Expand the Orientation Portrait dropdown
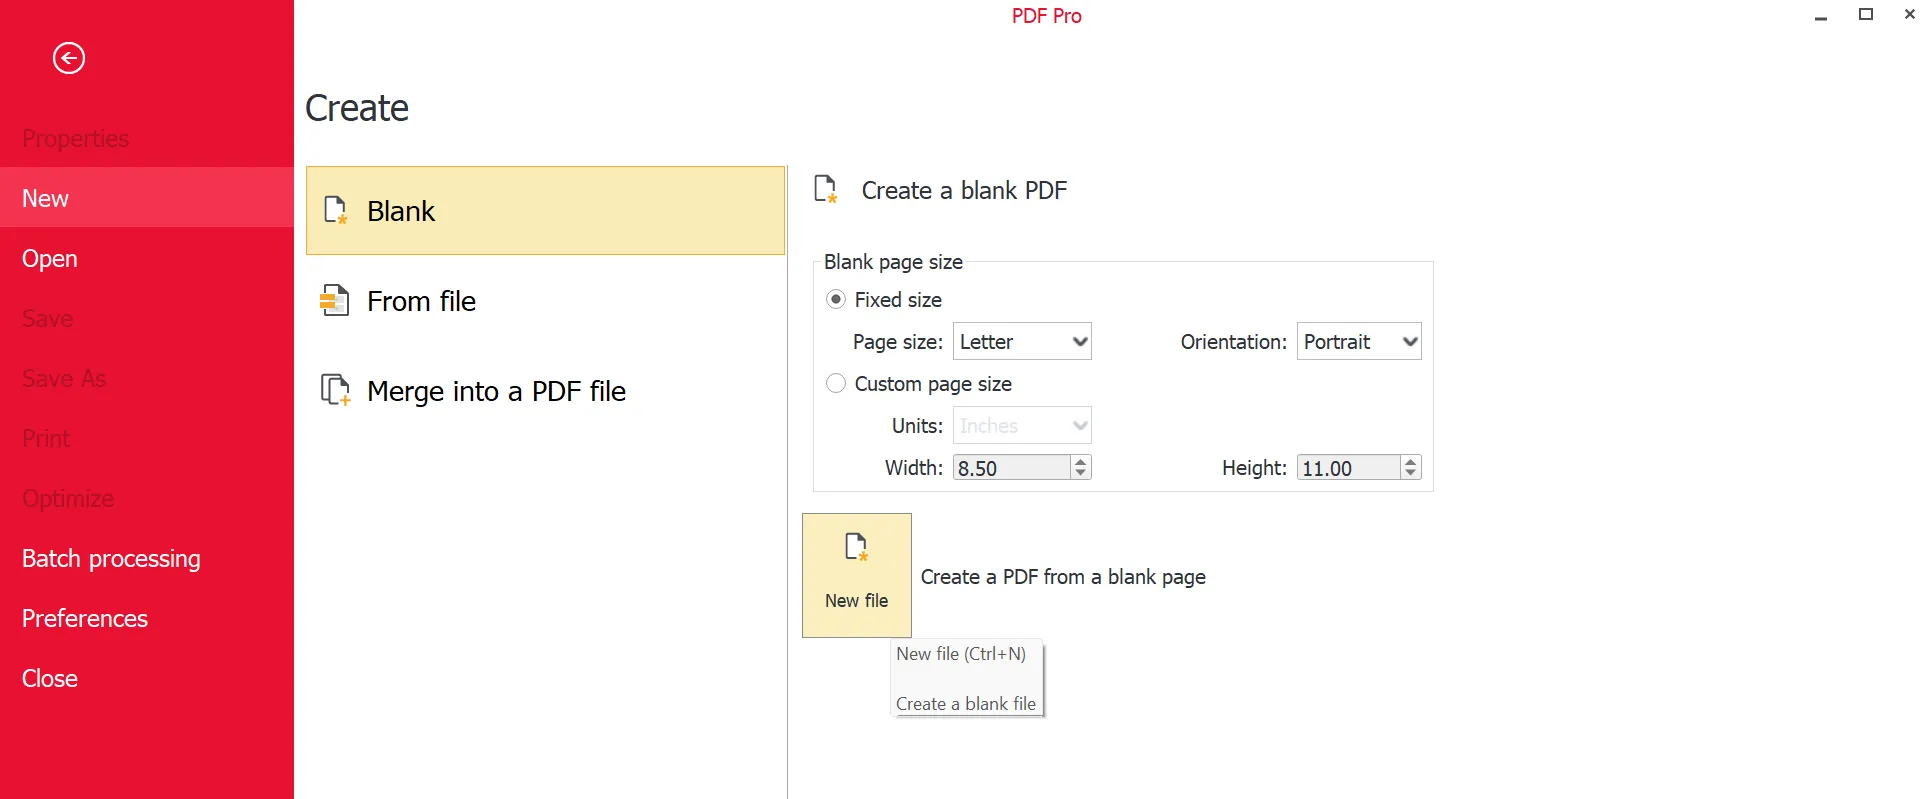This screenshot has width=1926, height=799. [x=1358, y=342]
